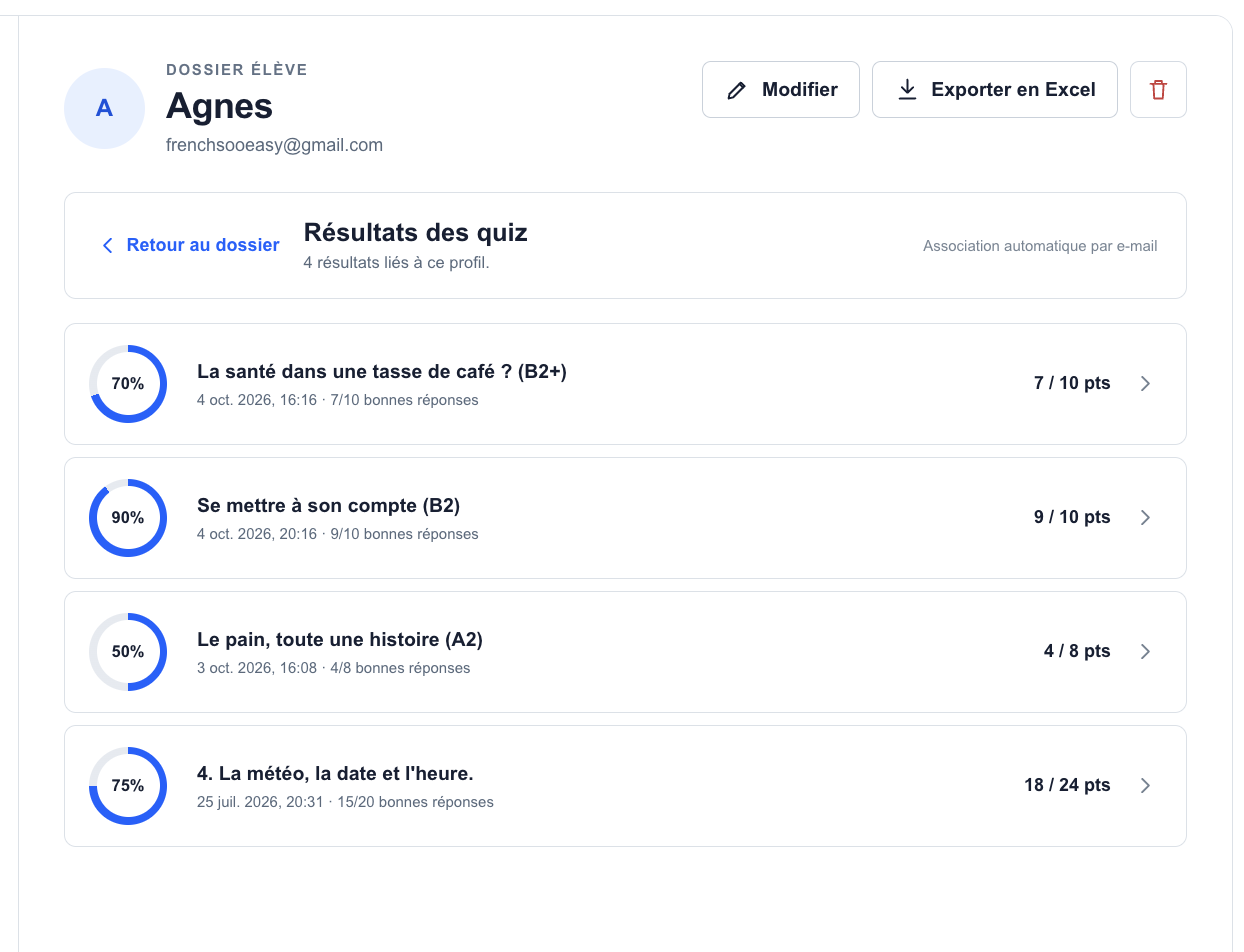Export results with Exporter en Excel
Screen dimensions: 1244x952
(x=995, y=90)
